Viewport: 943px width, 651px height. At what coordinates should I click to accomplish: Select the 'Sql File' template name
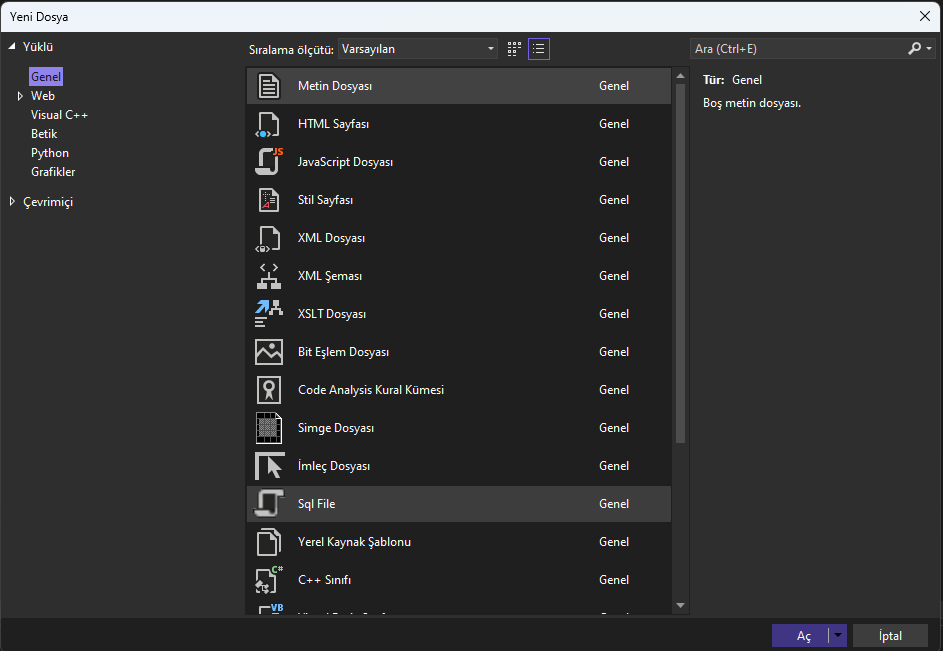click(316, 504)
